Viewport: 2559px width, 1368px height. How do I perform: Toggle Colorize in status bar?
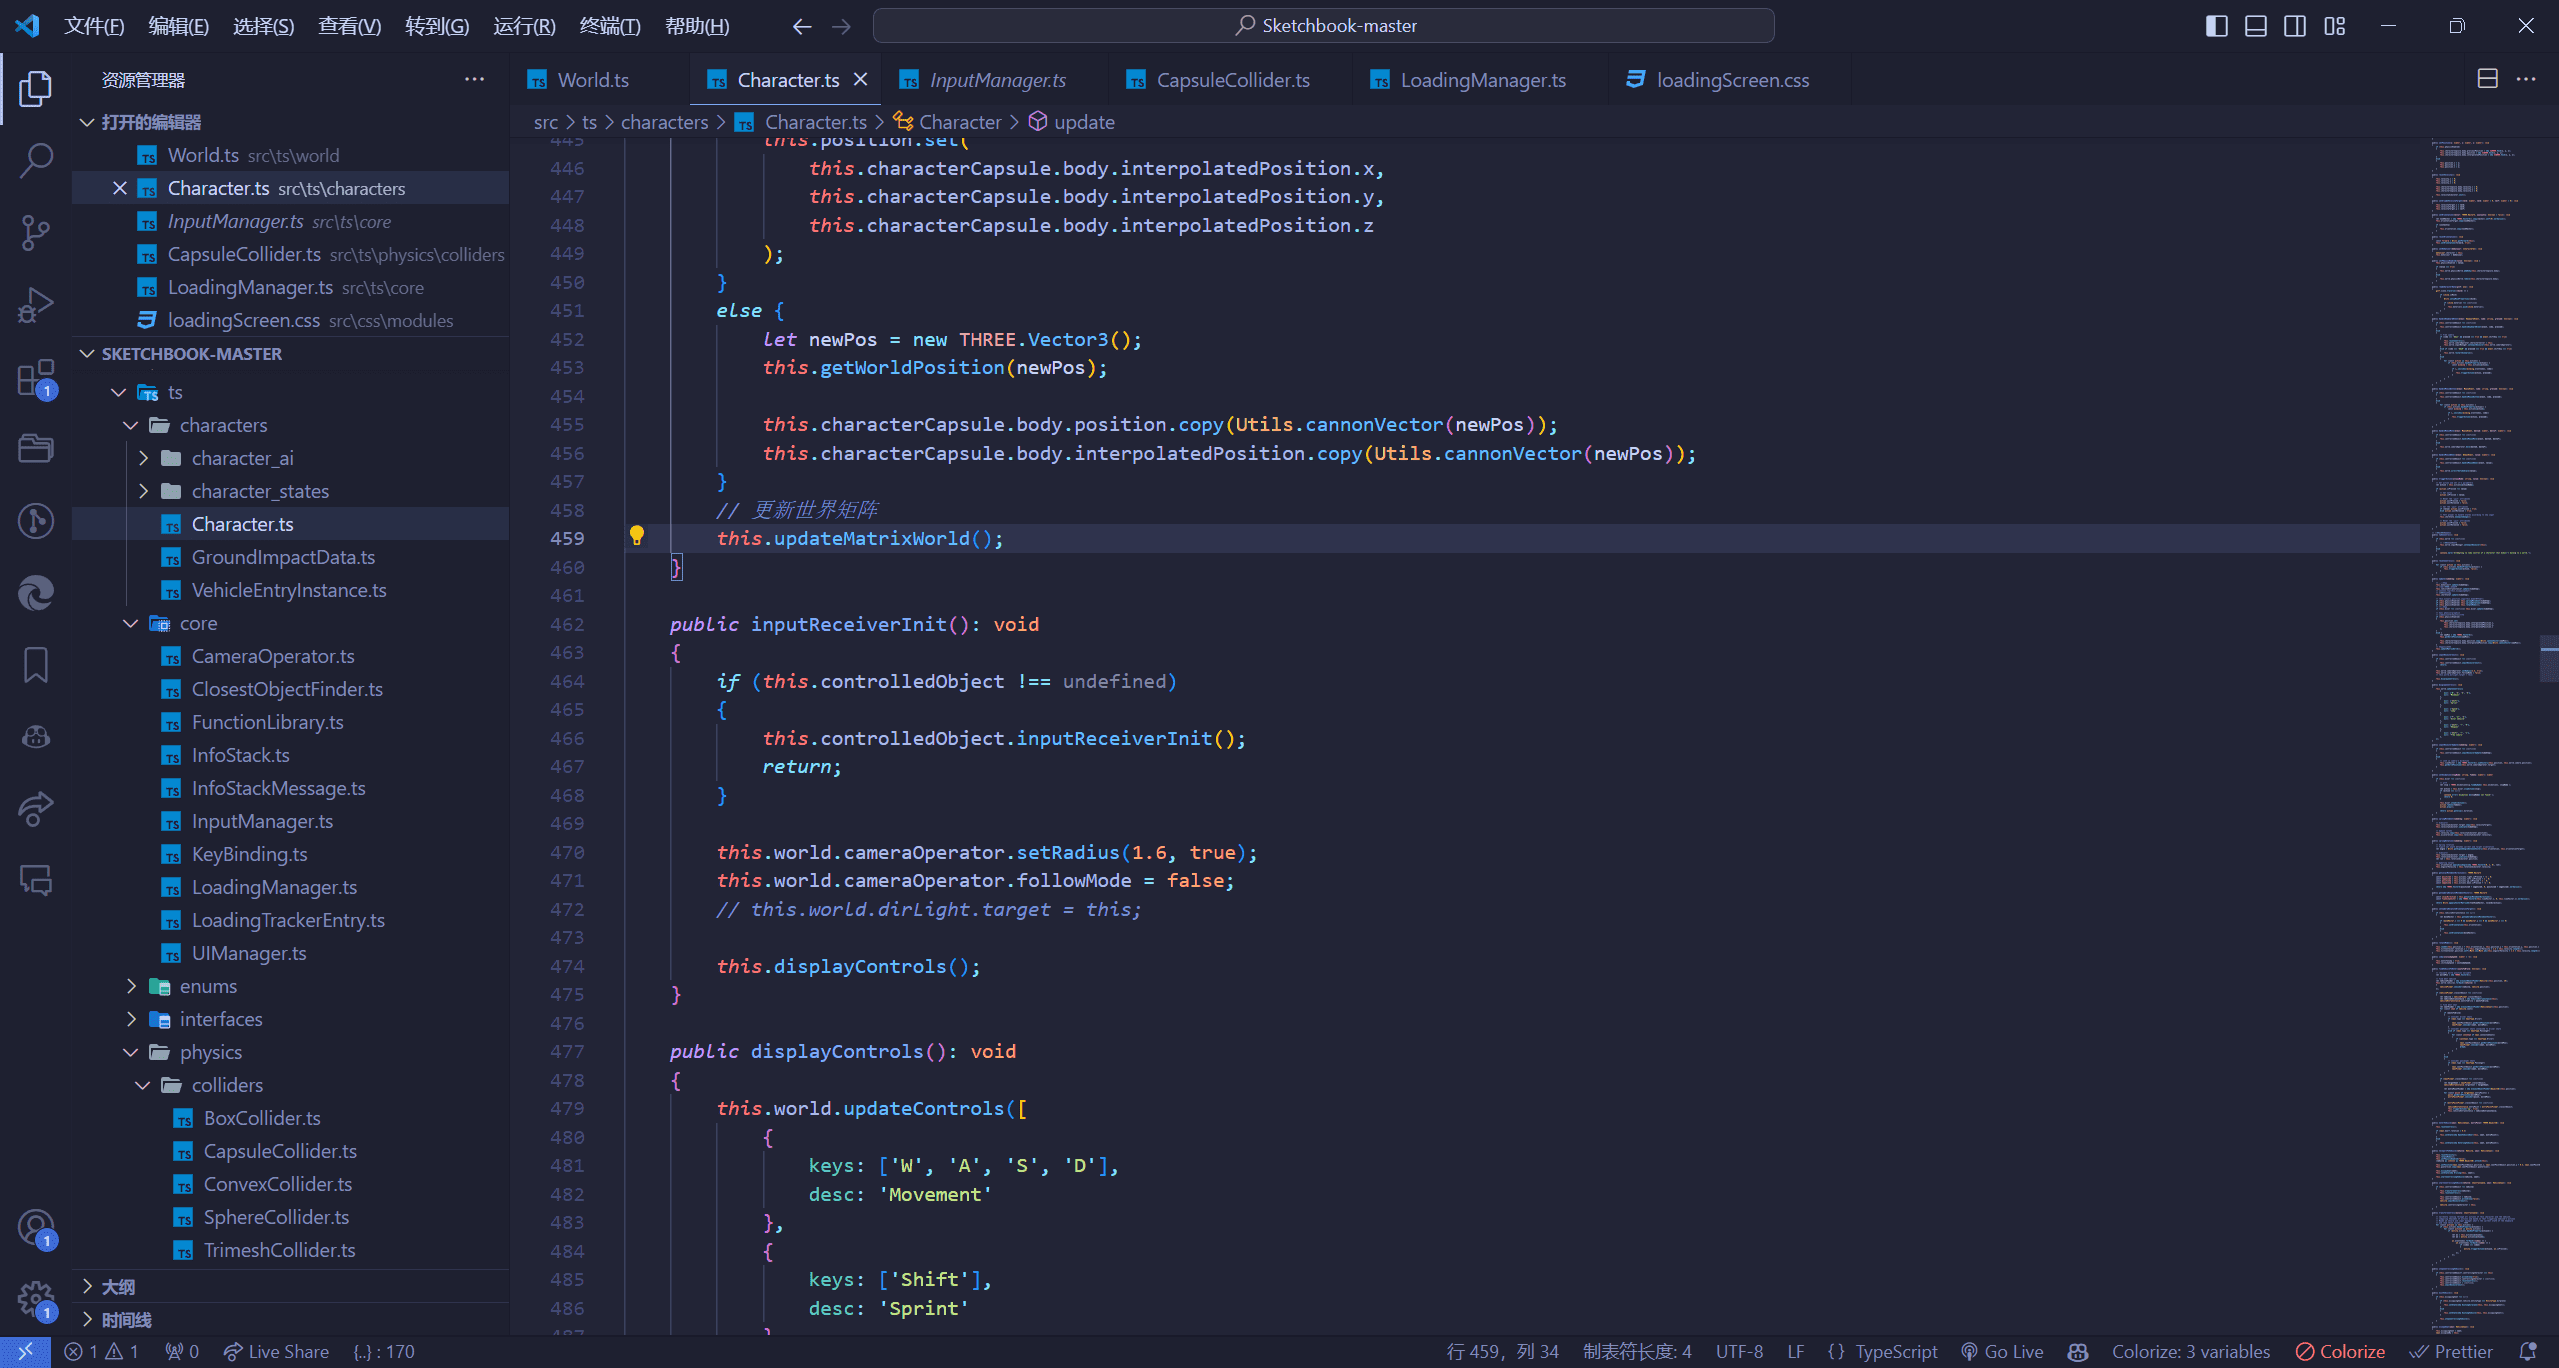(x=2340, y=1351)
